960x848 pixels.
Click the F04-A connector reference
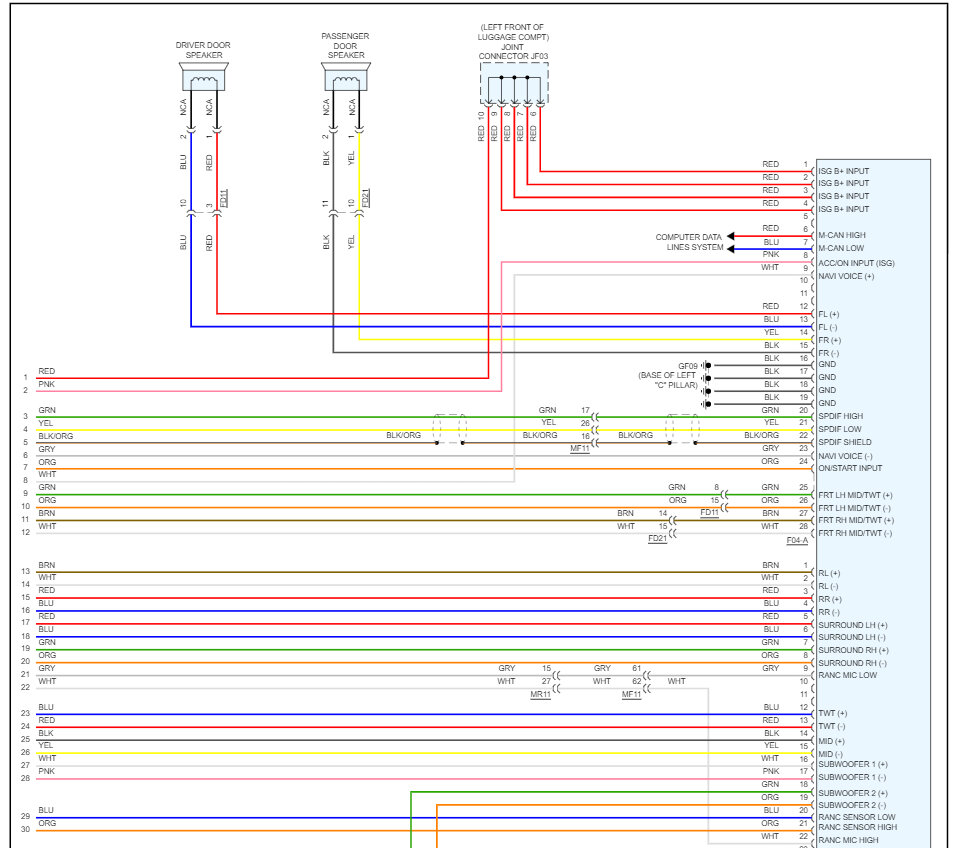pyautogui.click(x=797, y=541)
